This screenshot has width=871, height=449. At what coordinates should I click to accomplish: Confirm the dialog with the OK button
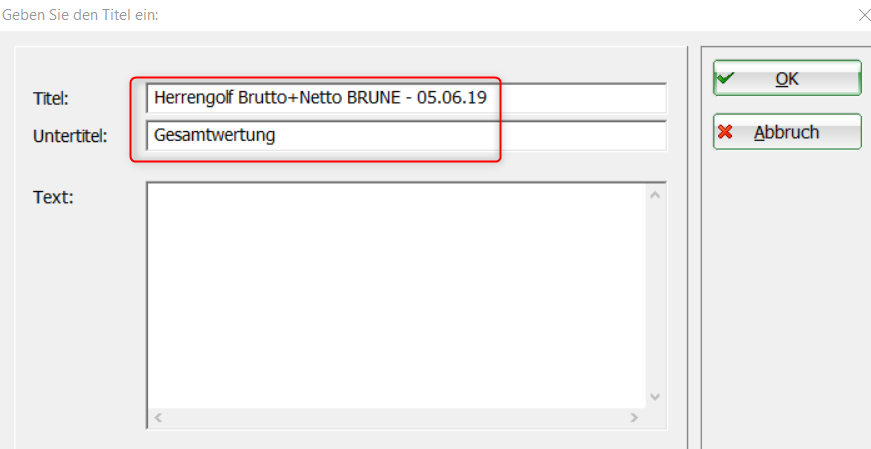(x=787, y=79)
